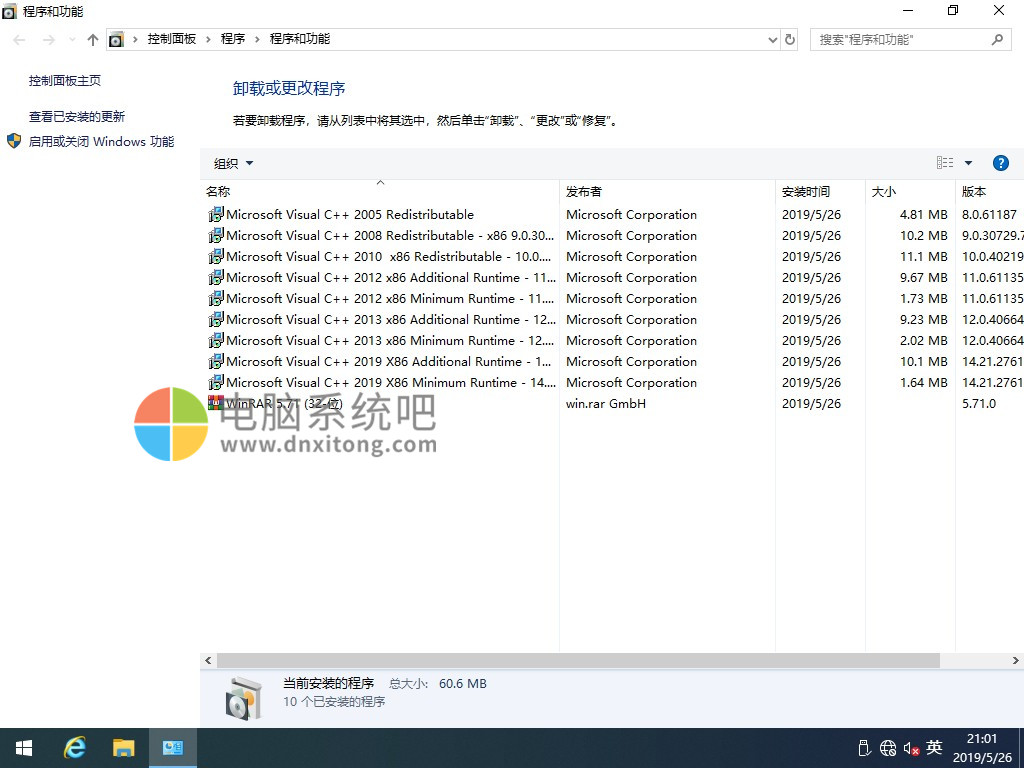Click the scroll left arrow
1024x768 pixels.
pyautogui.click(x=208, y=660)
